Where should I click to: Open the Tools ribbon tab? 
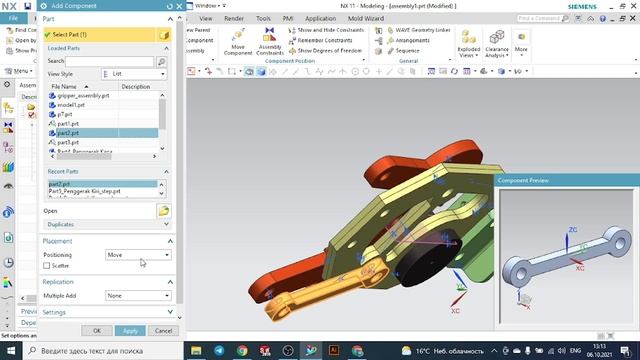click(263, 18)
